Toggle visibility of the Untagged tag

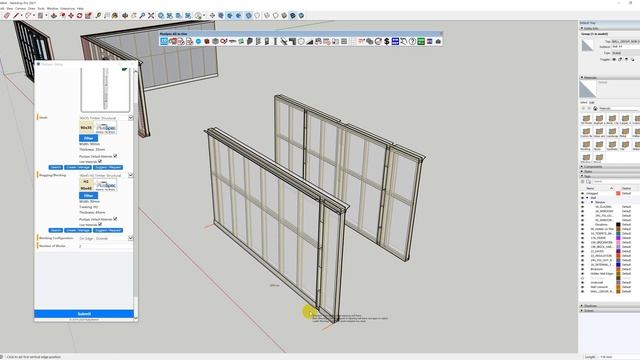(x=582, y=193)
